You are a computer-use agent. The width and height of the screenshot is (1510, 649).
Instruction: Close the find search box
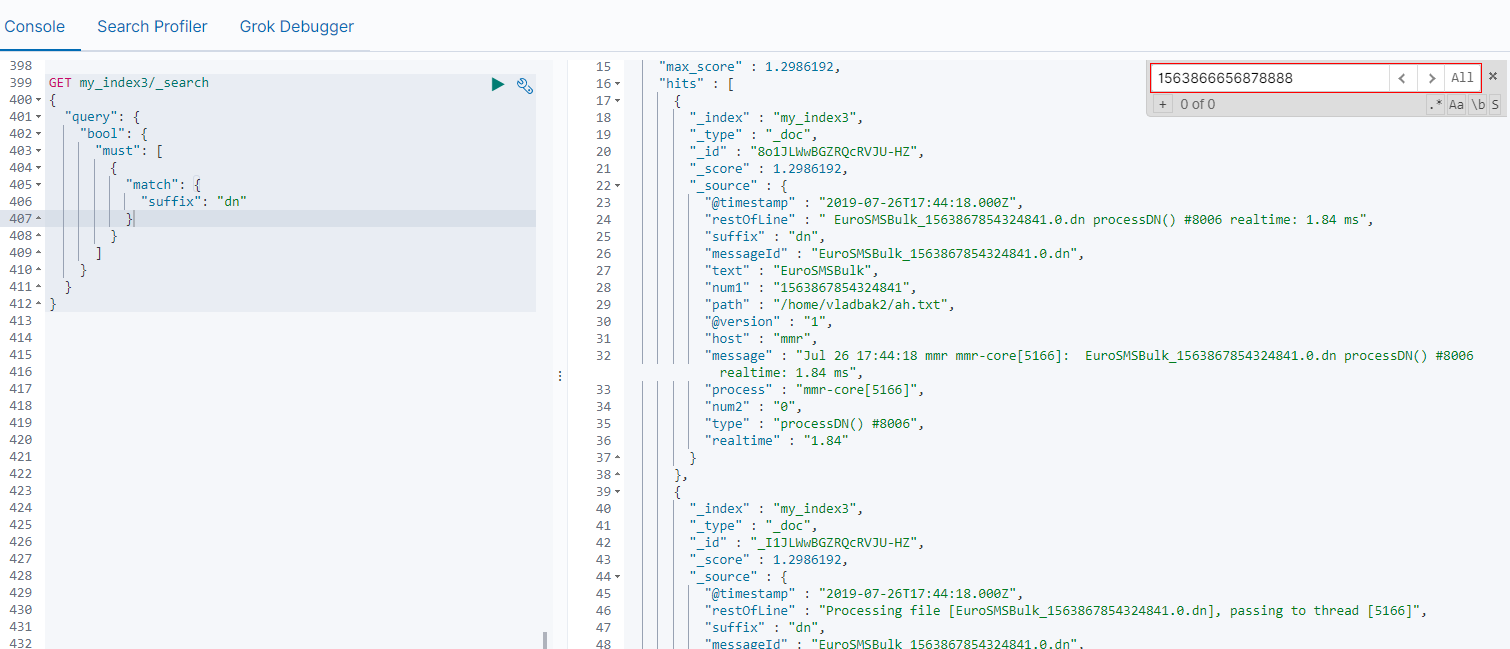[x=1493, y=77]
